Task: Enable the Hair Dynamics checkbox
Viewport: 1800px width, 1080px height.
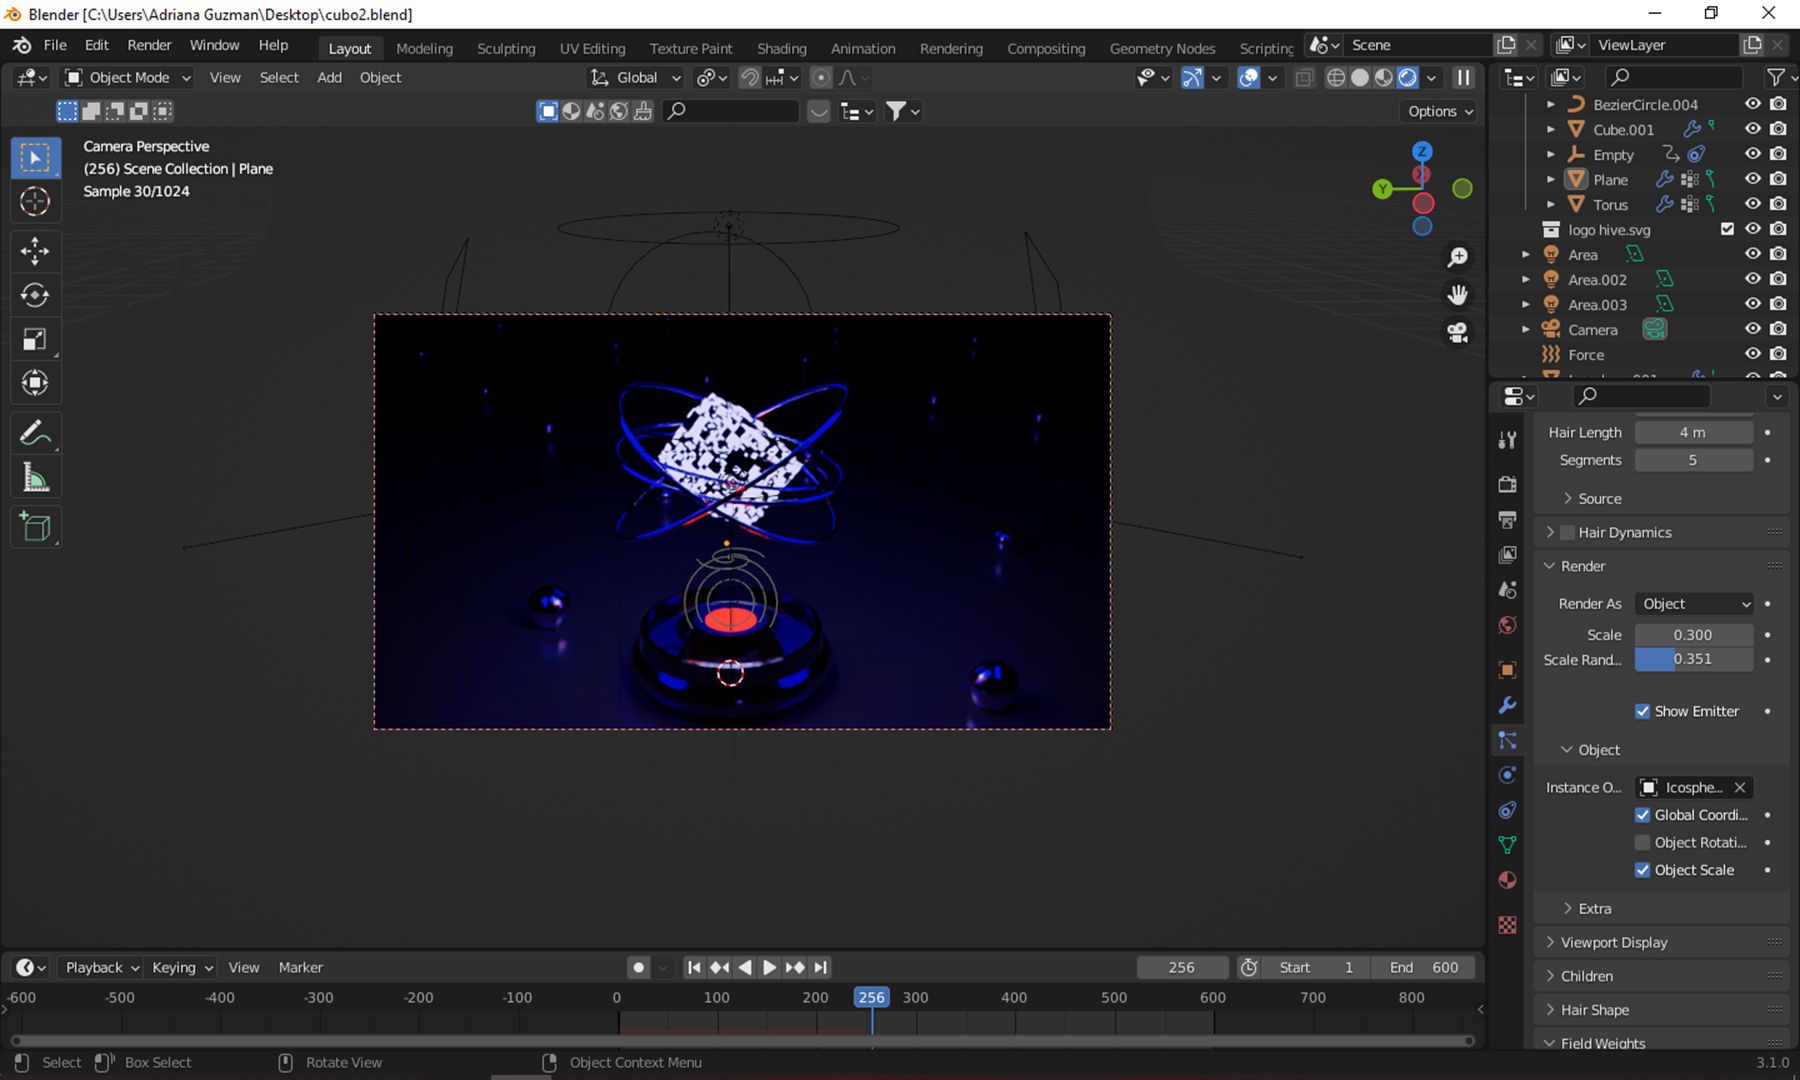Action: coord(1568,532)
